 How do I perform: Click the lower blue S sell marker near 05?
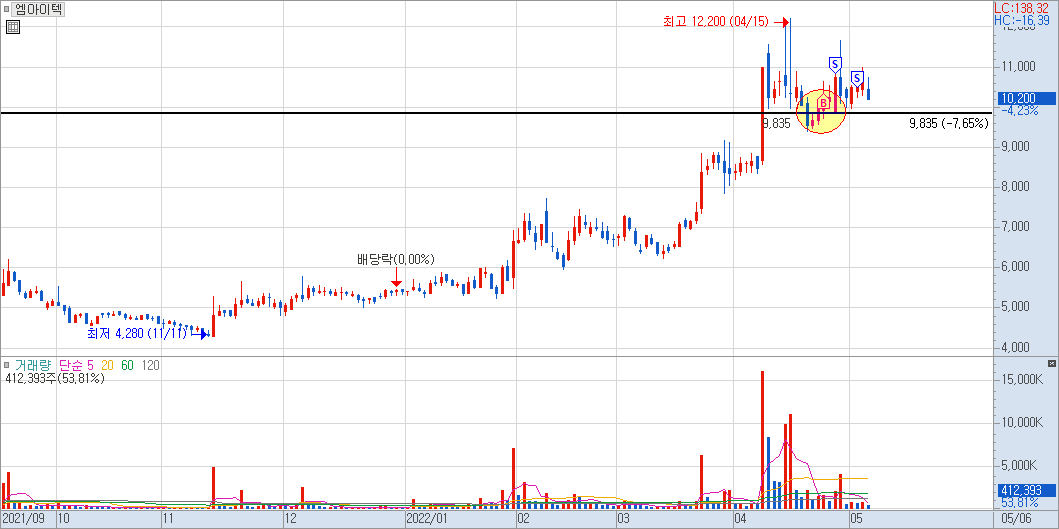pos(858,78)
